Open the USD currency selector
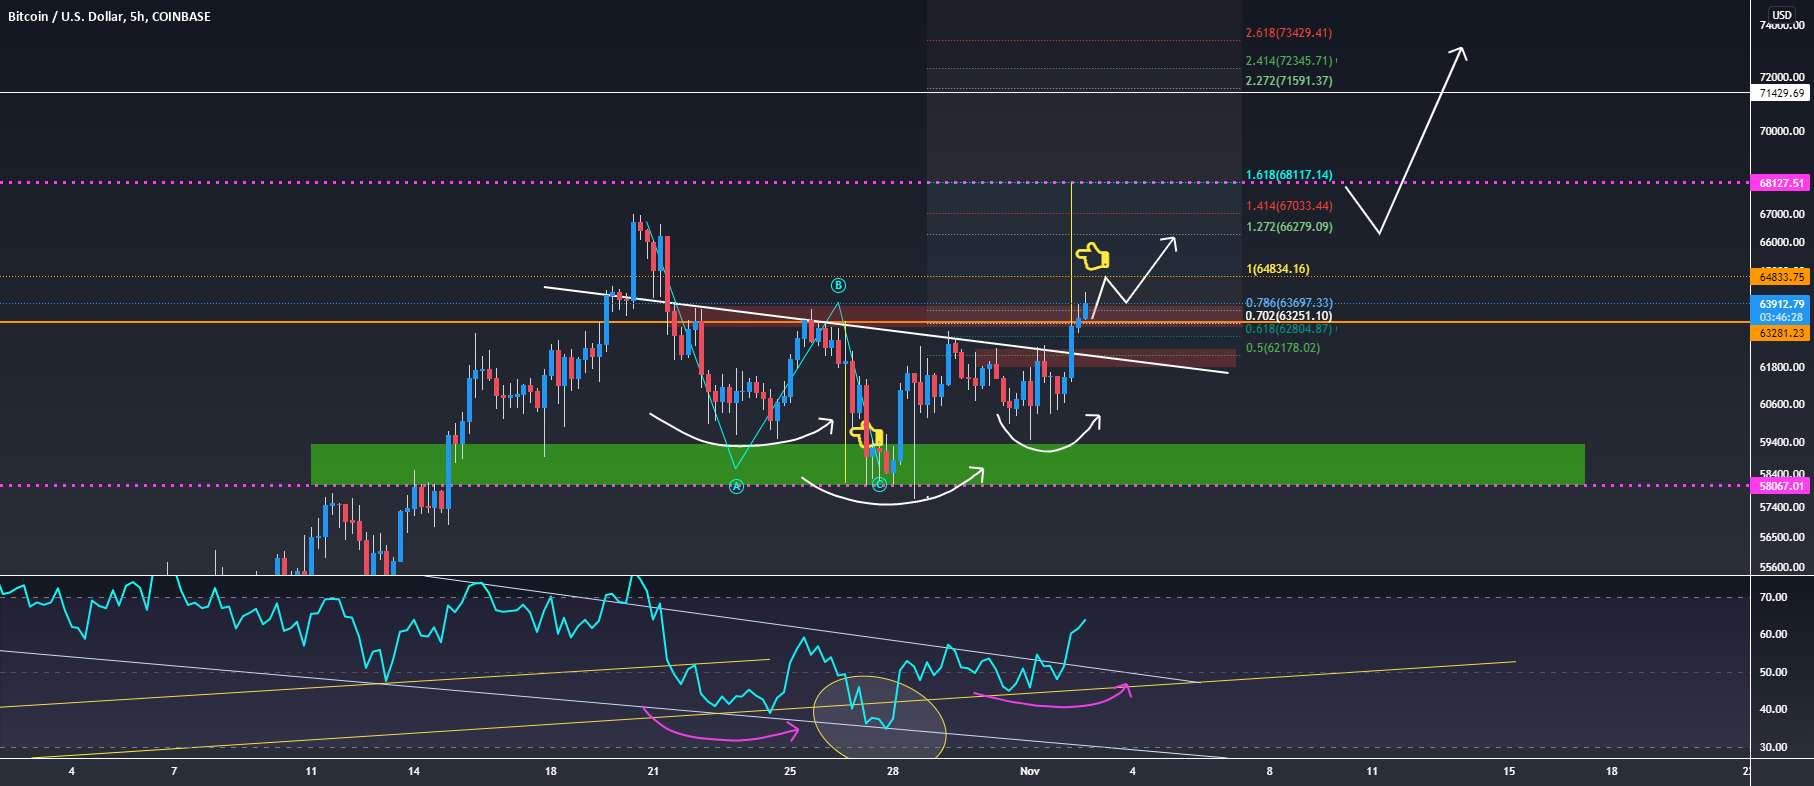Viewport: 1814px width, 786px height. (1781, 15)
